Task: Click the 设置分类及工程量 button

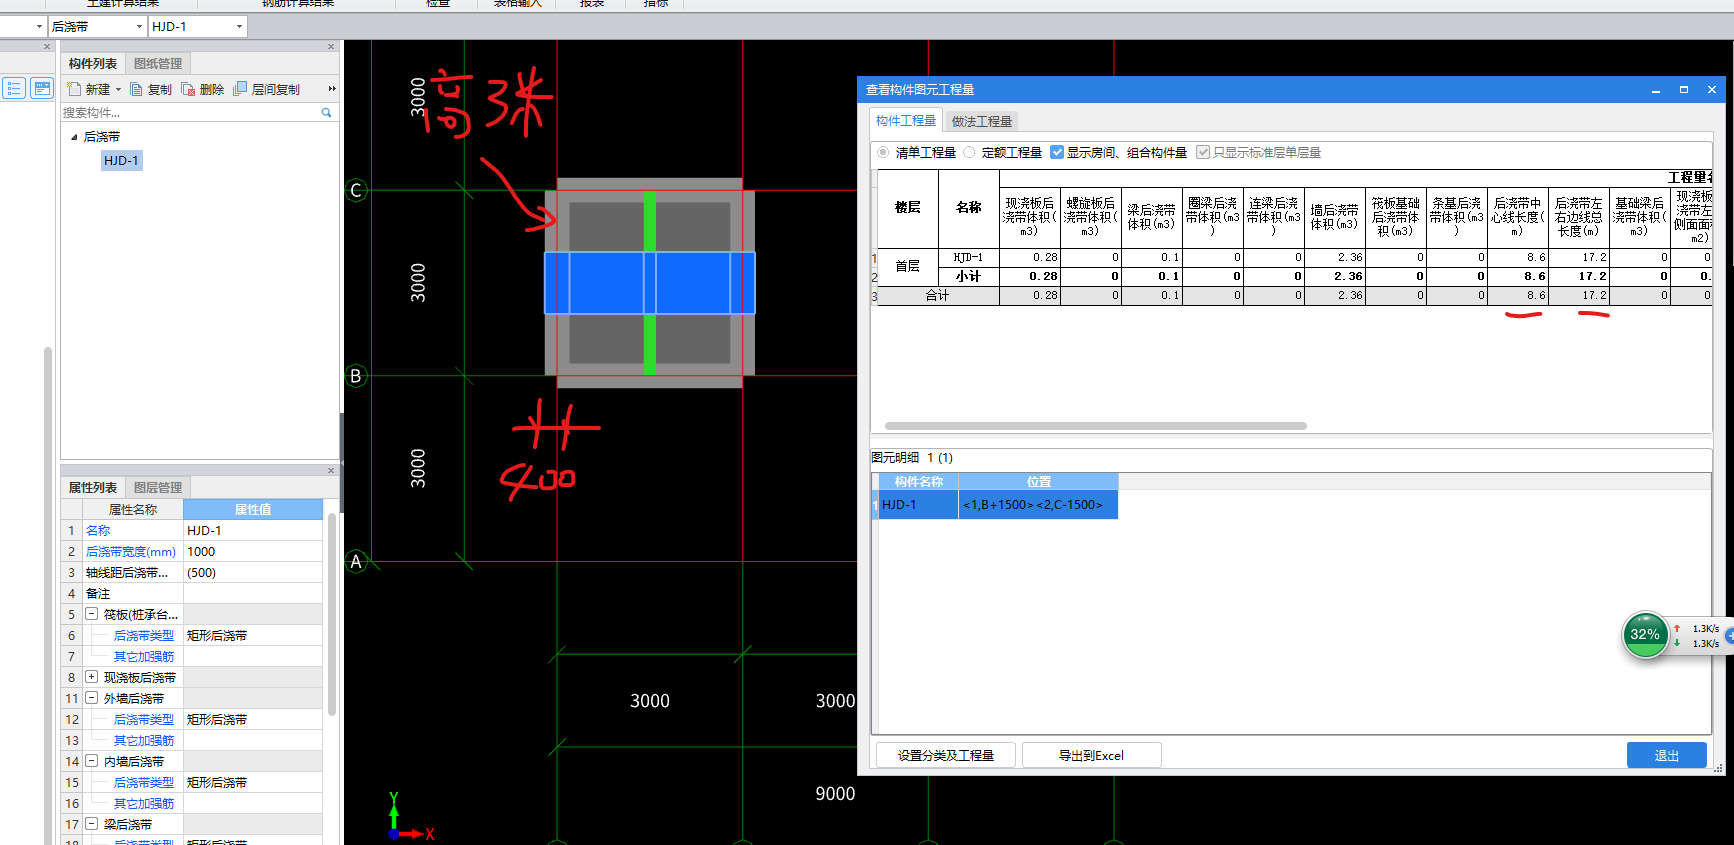Action: [946, 755]
